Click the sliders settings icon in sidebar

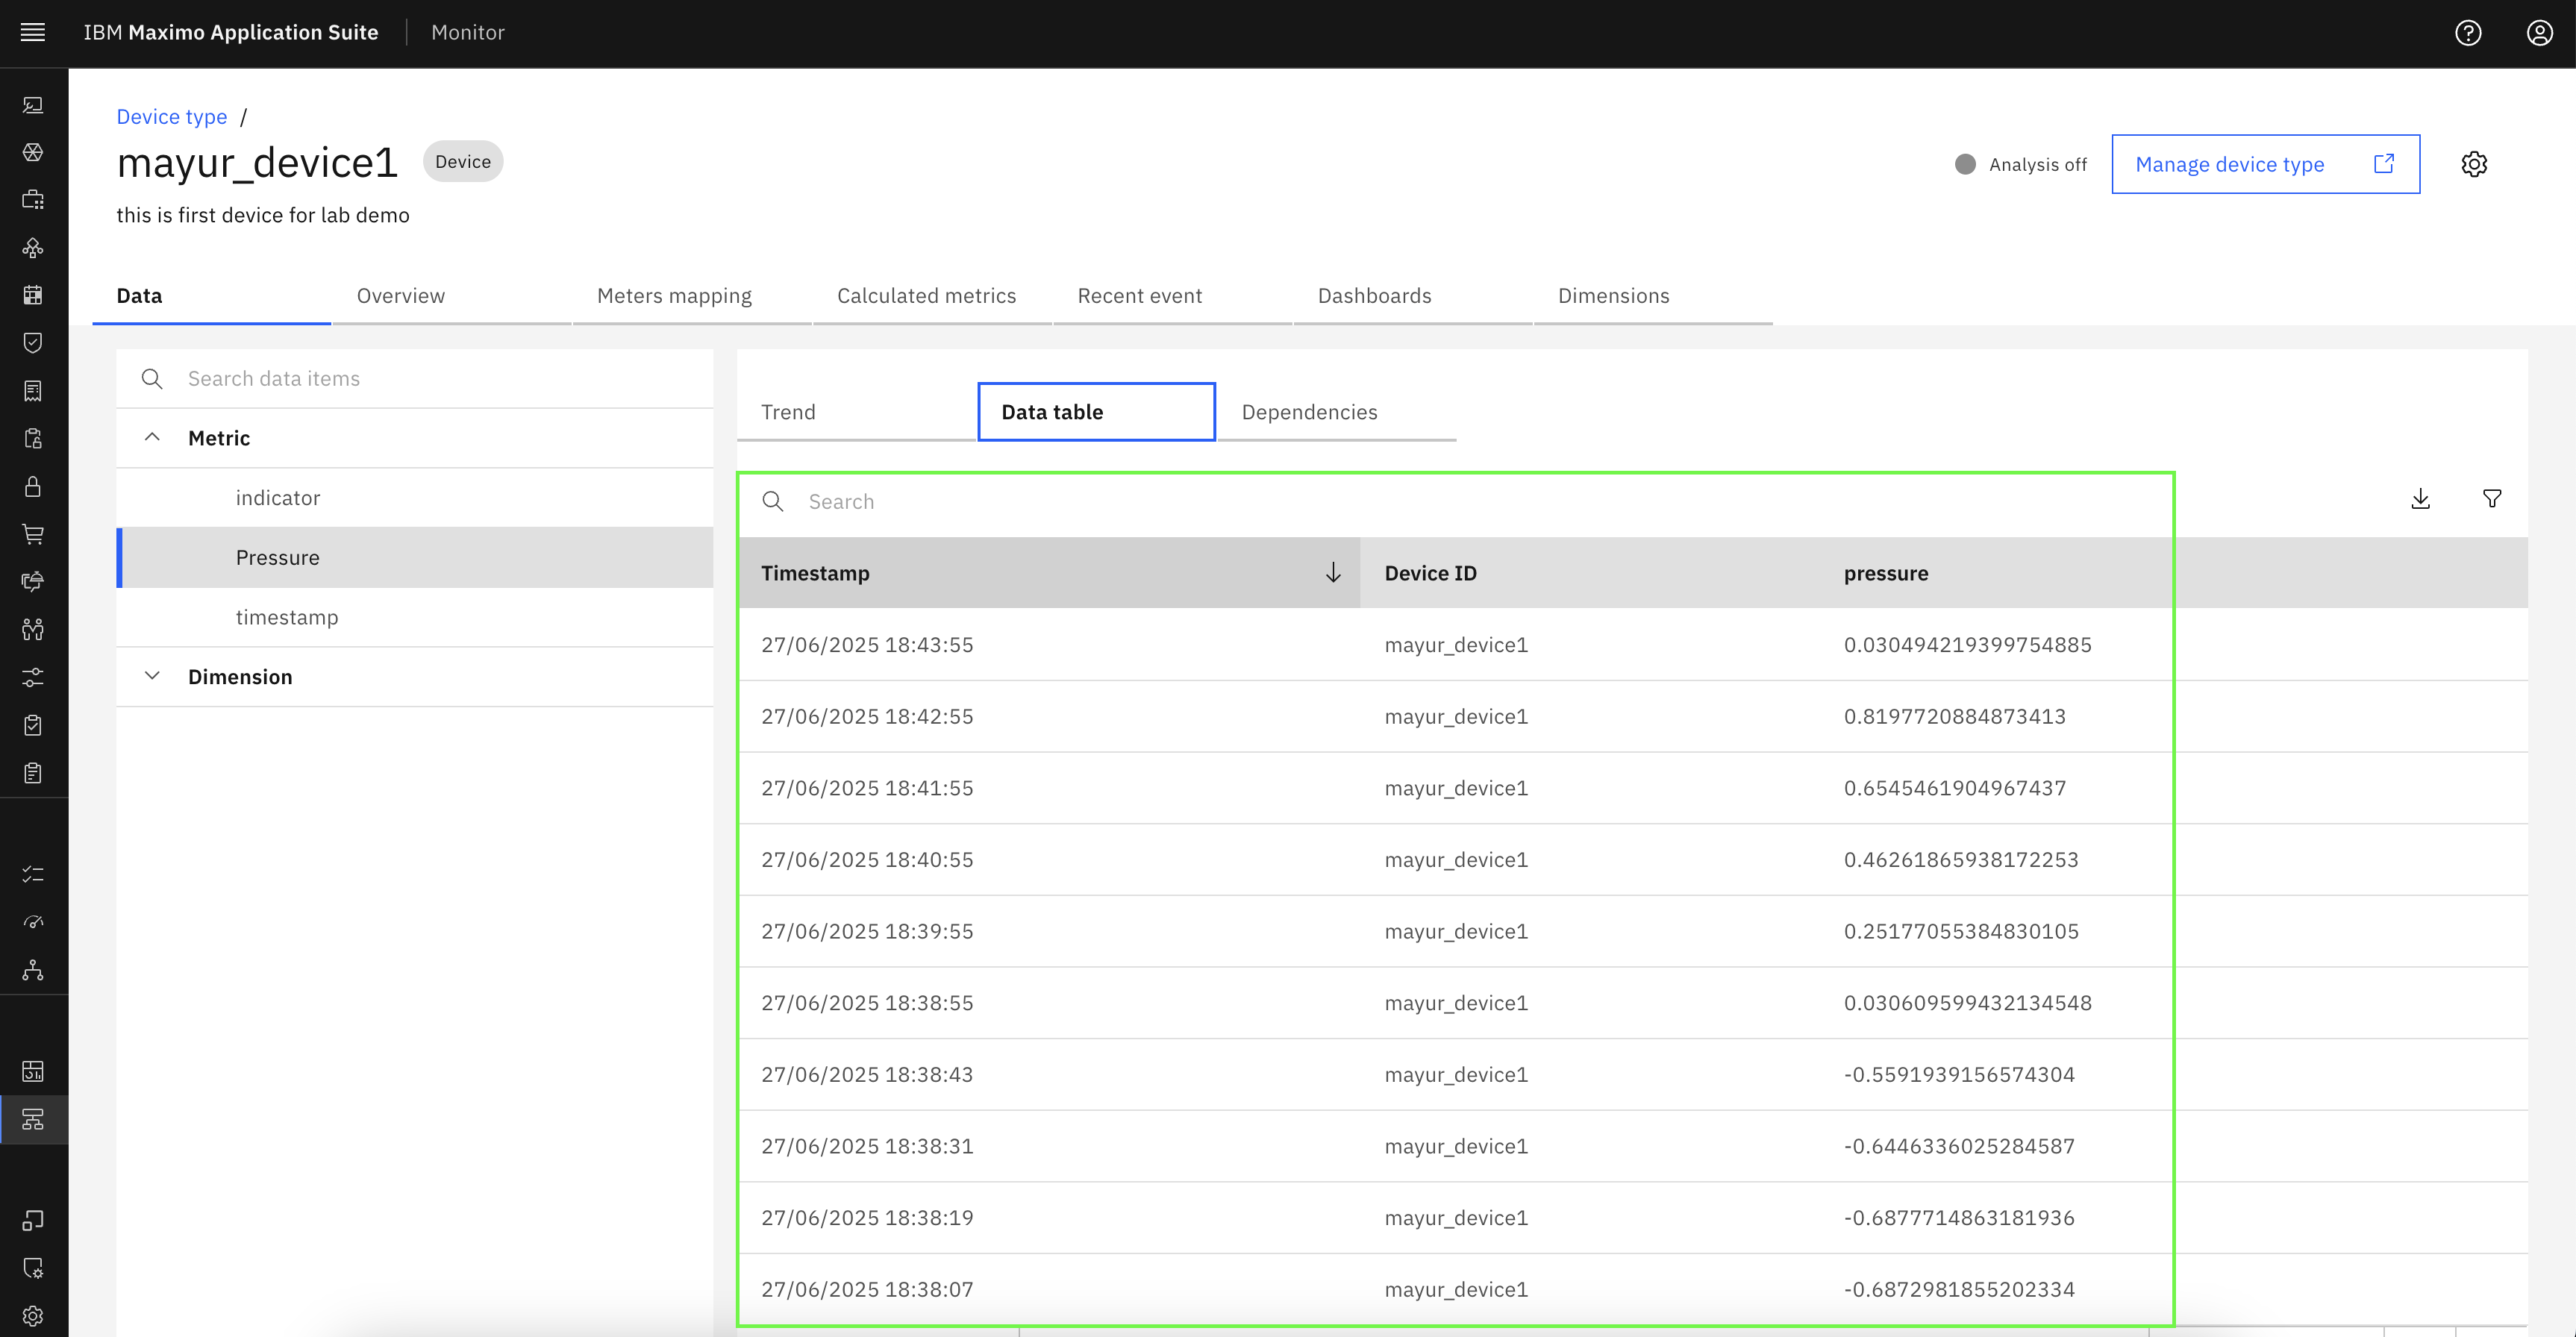tap(33, 677)
